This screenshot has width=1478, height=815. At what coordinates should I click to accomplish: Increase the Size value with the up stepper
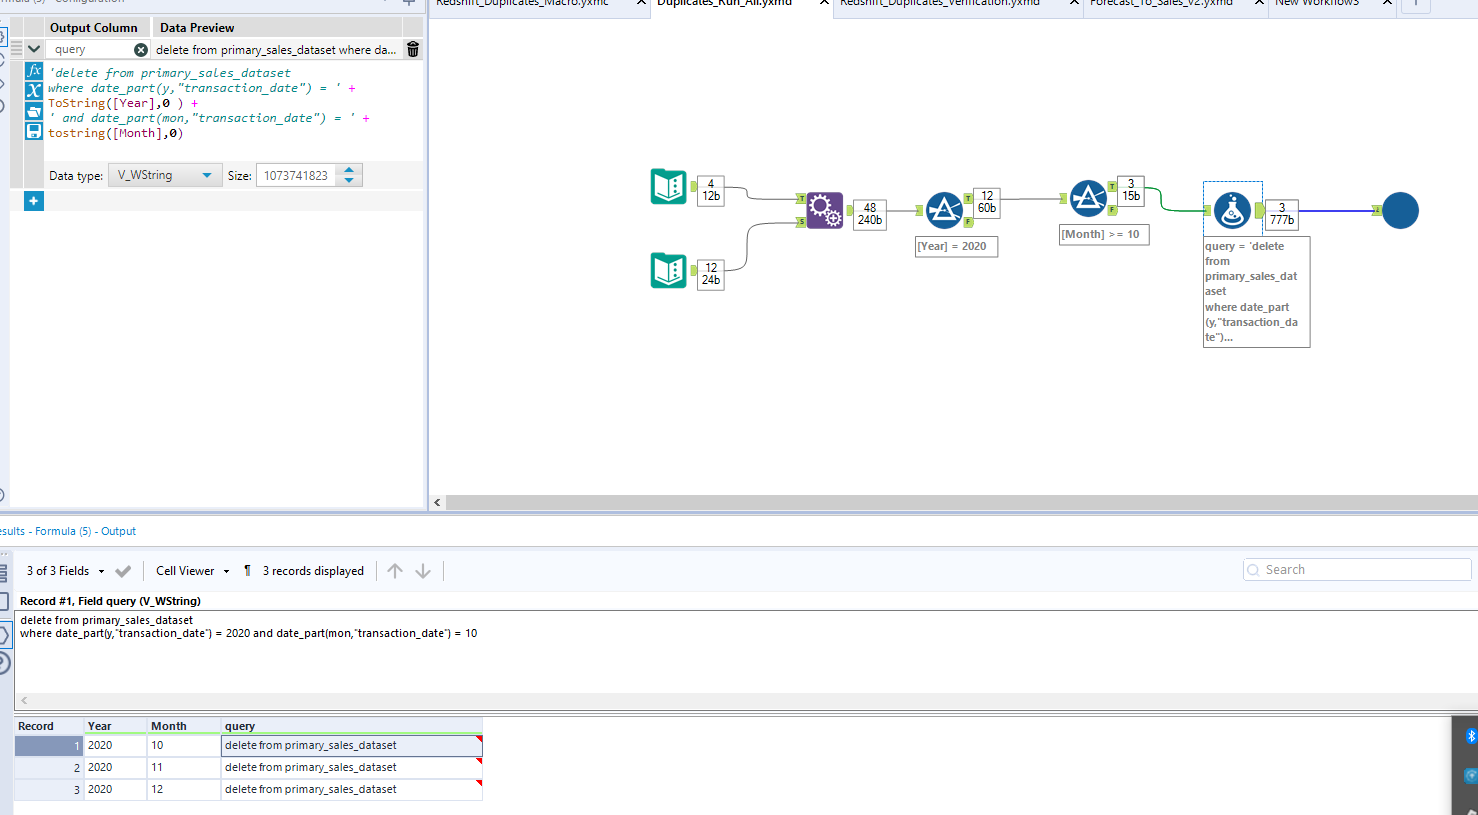348,169
